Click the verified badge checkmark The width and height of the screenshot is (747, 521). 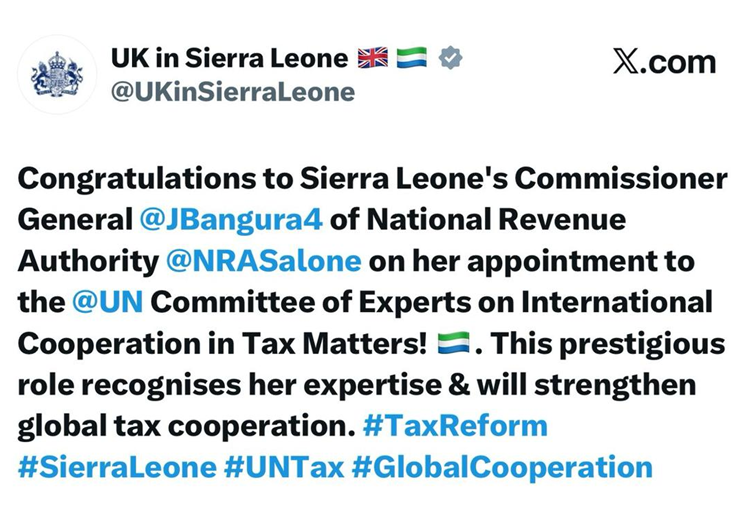click(446, 60)
